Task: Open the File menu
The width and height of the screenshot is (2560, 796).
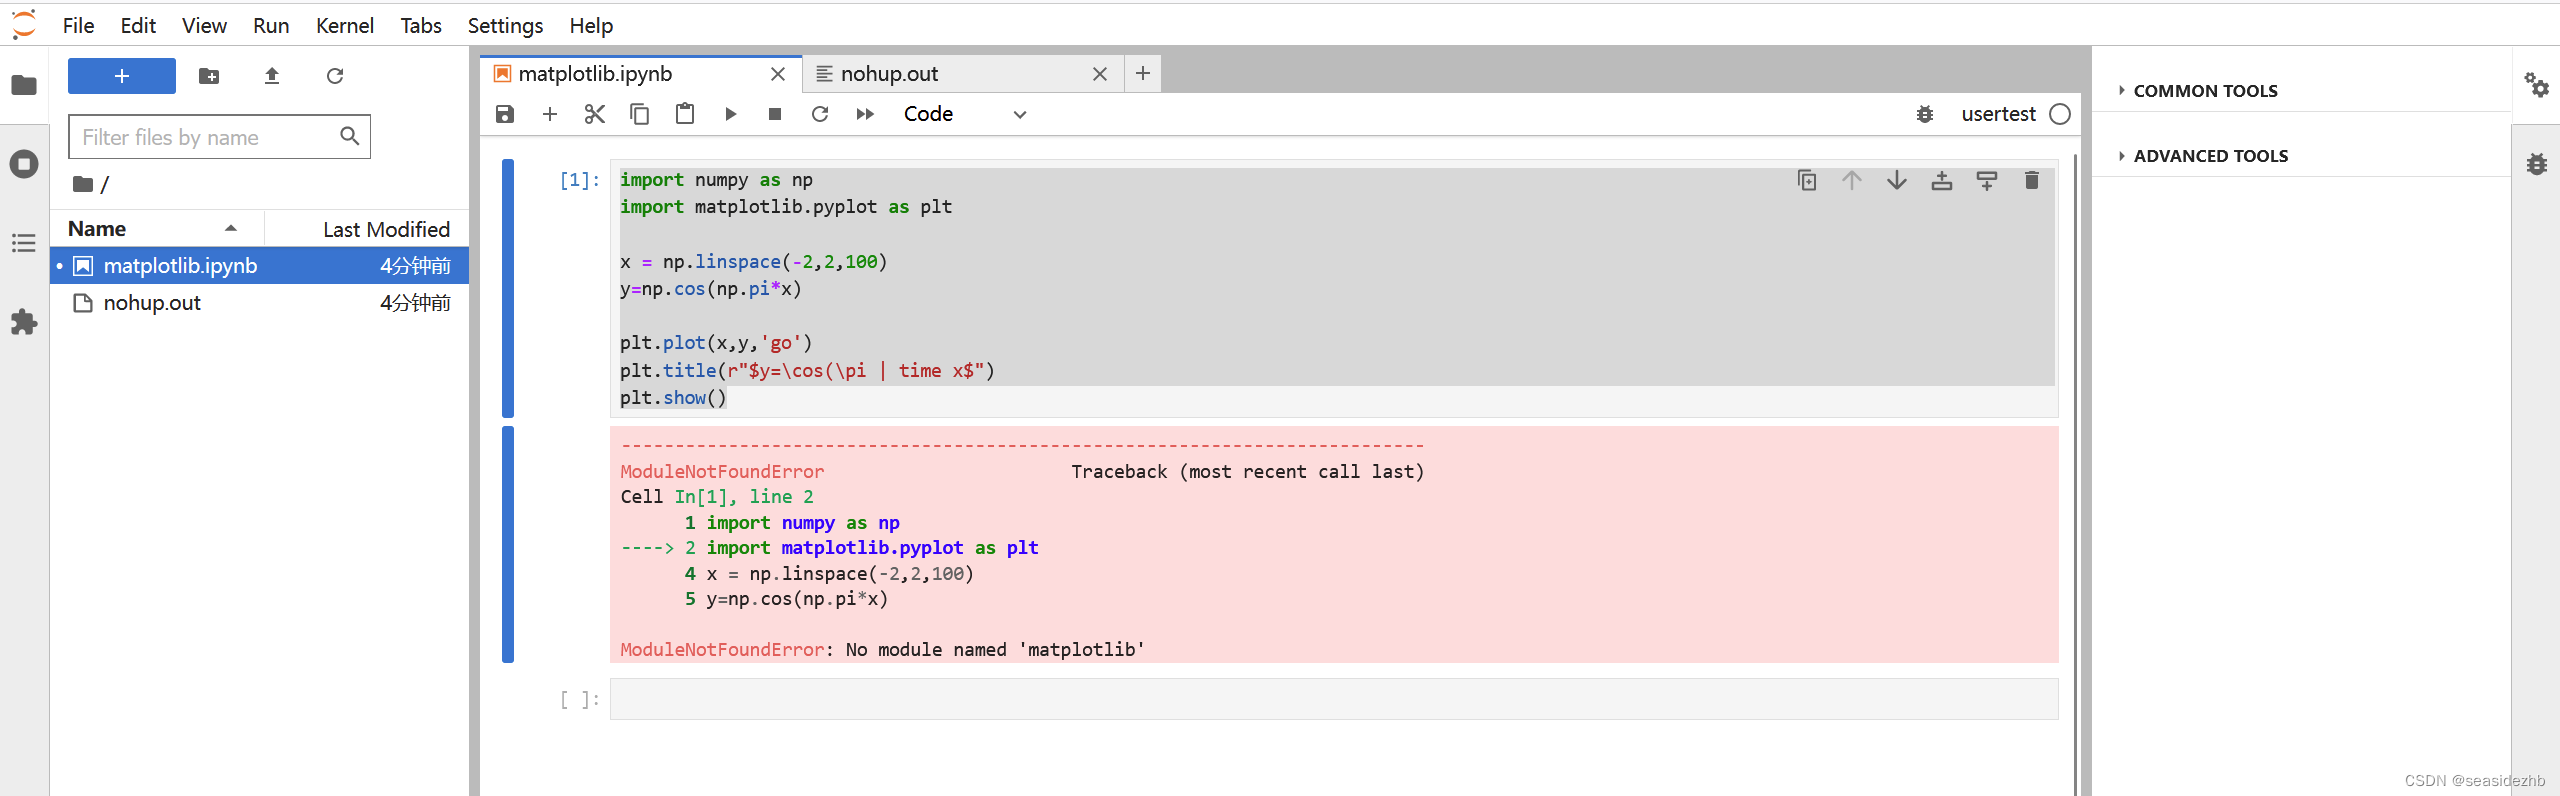Action: tap(78, 26)
